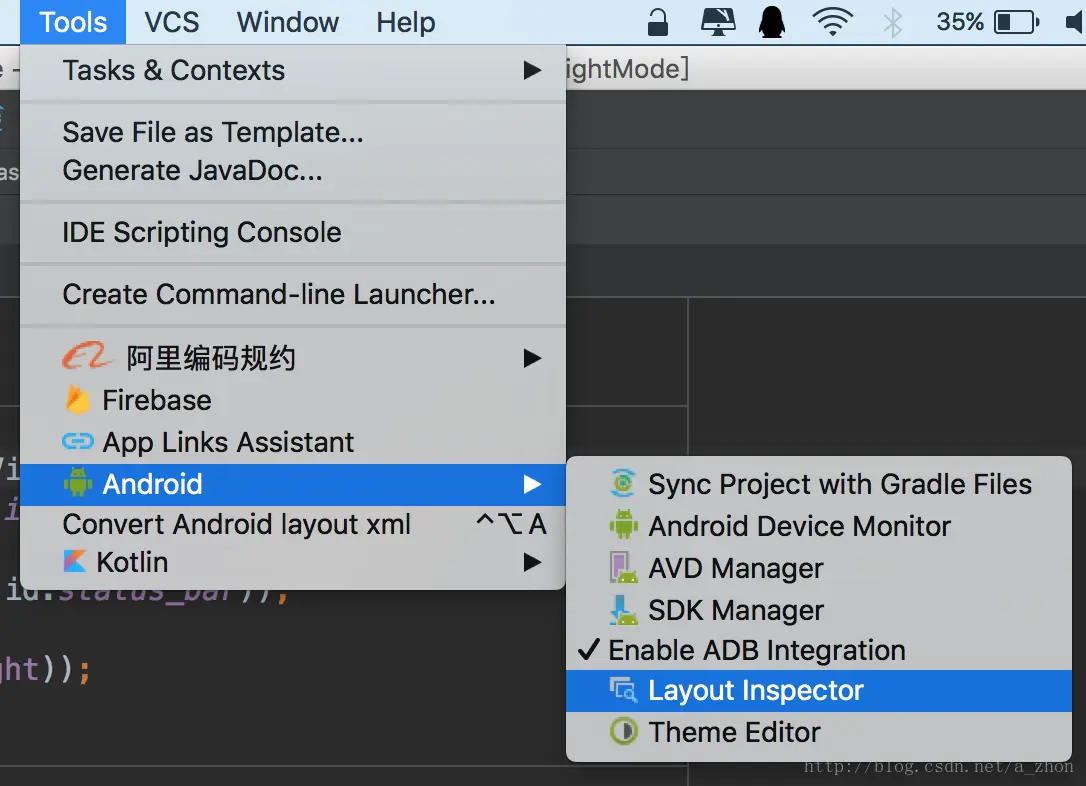Click the Kotlin logo icon
This screenshot has width=1086, height=786.
coord(75,562)
